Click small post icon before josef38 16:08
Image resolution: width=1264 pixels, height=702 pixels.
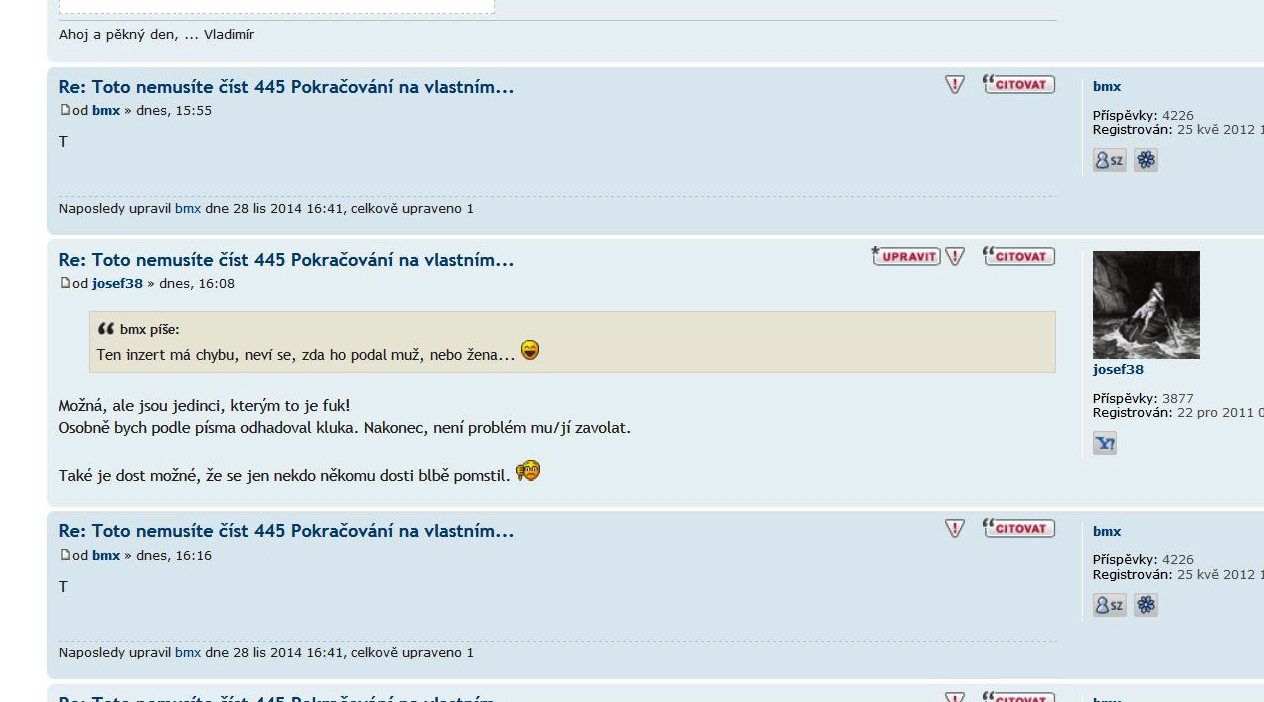coord(65,283)
